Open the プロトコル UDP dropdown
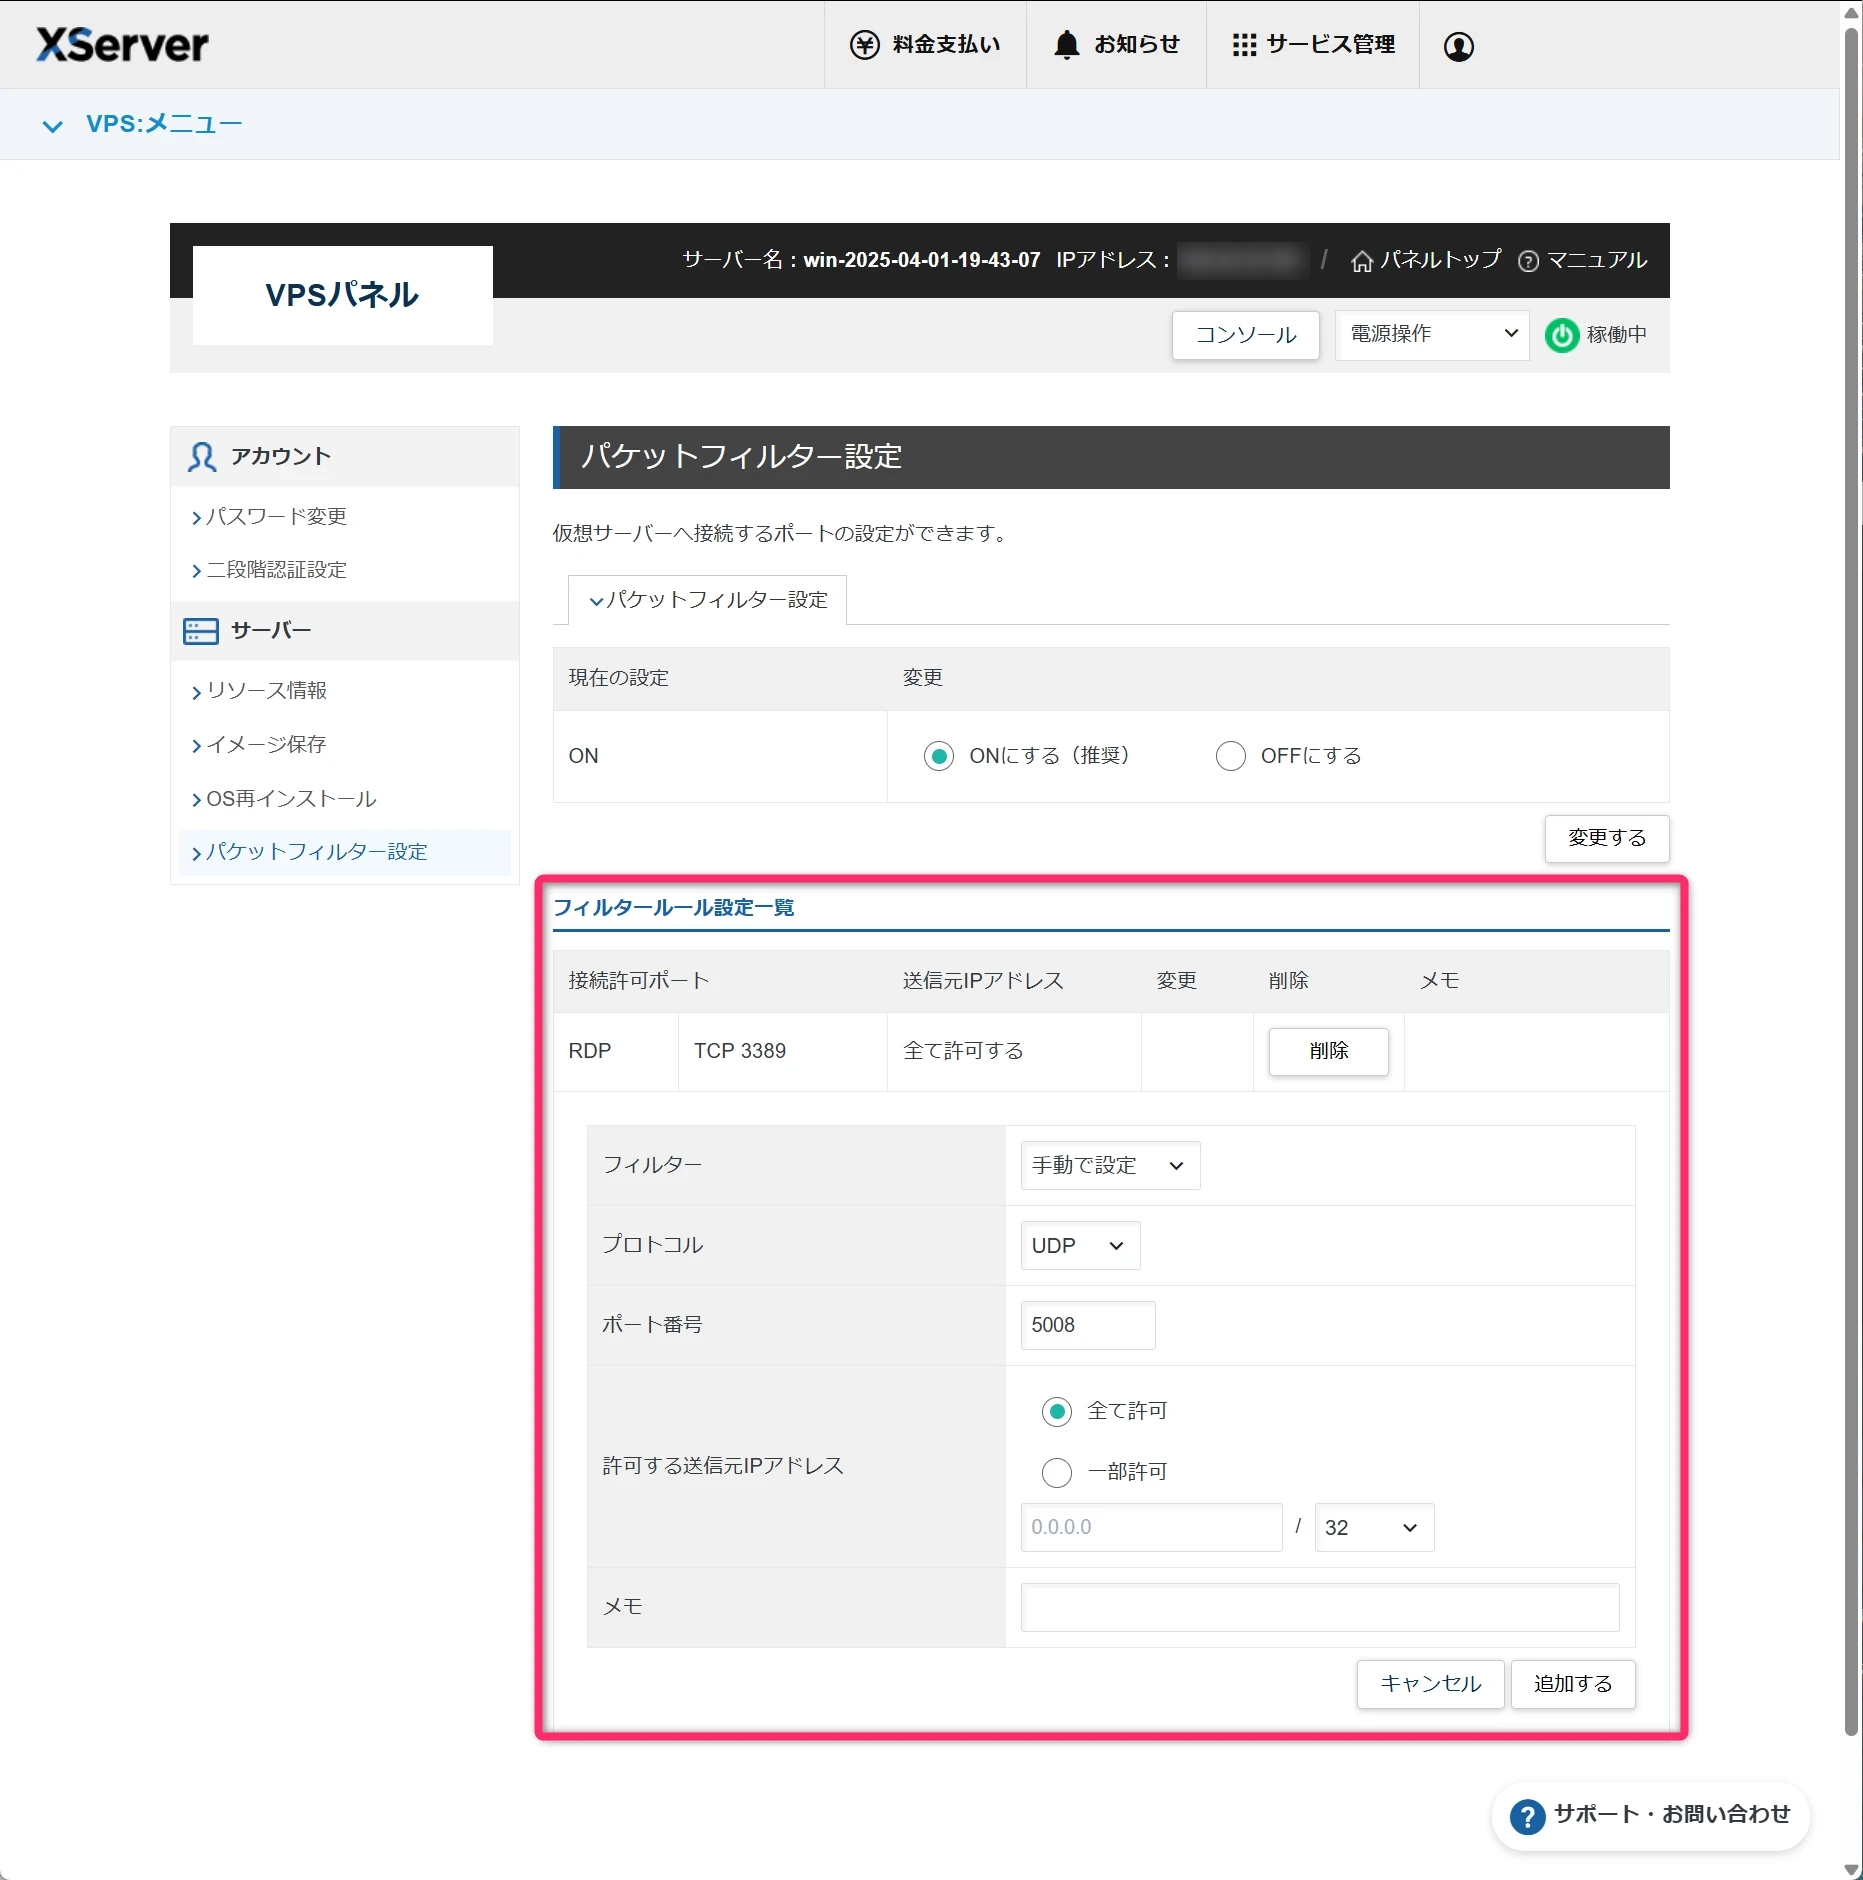Screen dimensions: 1863x1880 pos(1080,1245)
